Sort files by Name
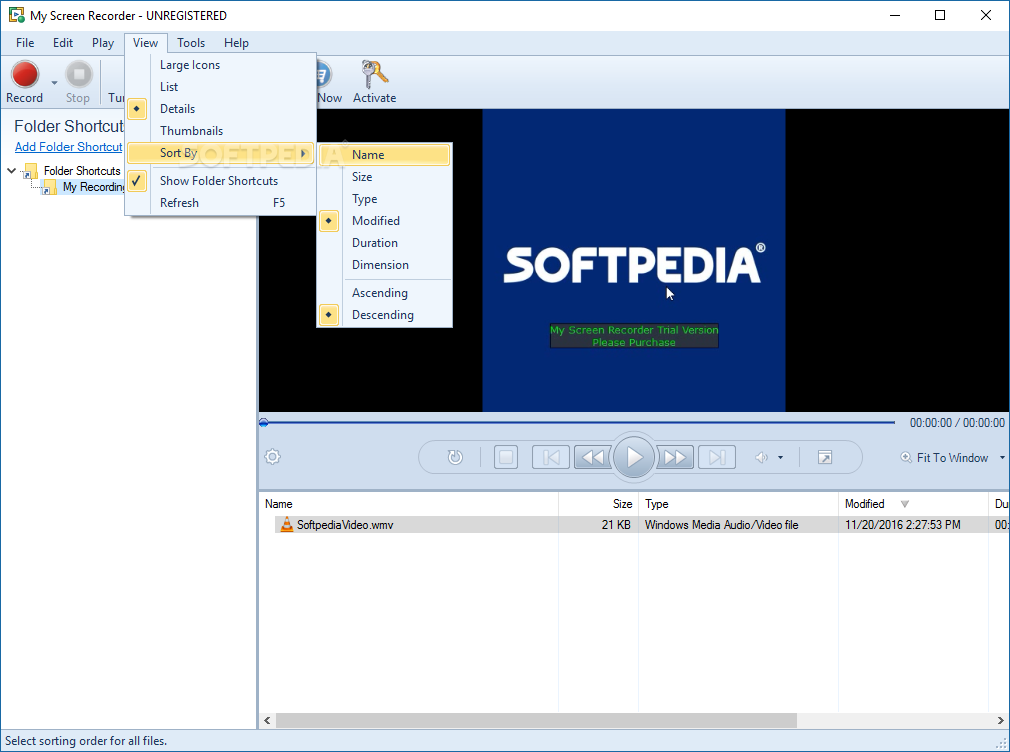Screen dimensions: 1010x752 click(x=385, y=155)
